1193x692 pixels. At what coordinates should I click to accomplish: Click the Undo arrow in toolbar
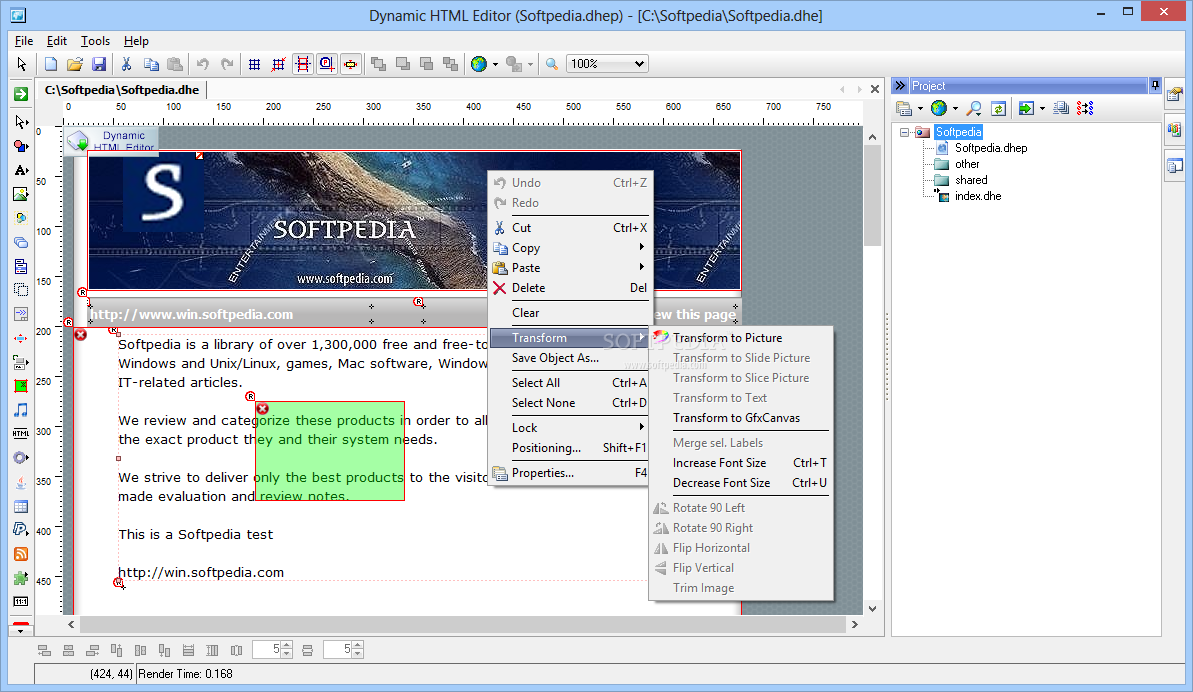202,65
